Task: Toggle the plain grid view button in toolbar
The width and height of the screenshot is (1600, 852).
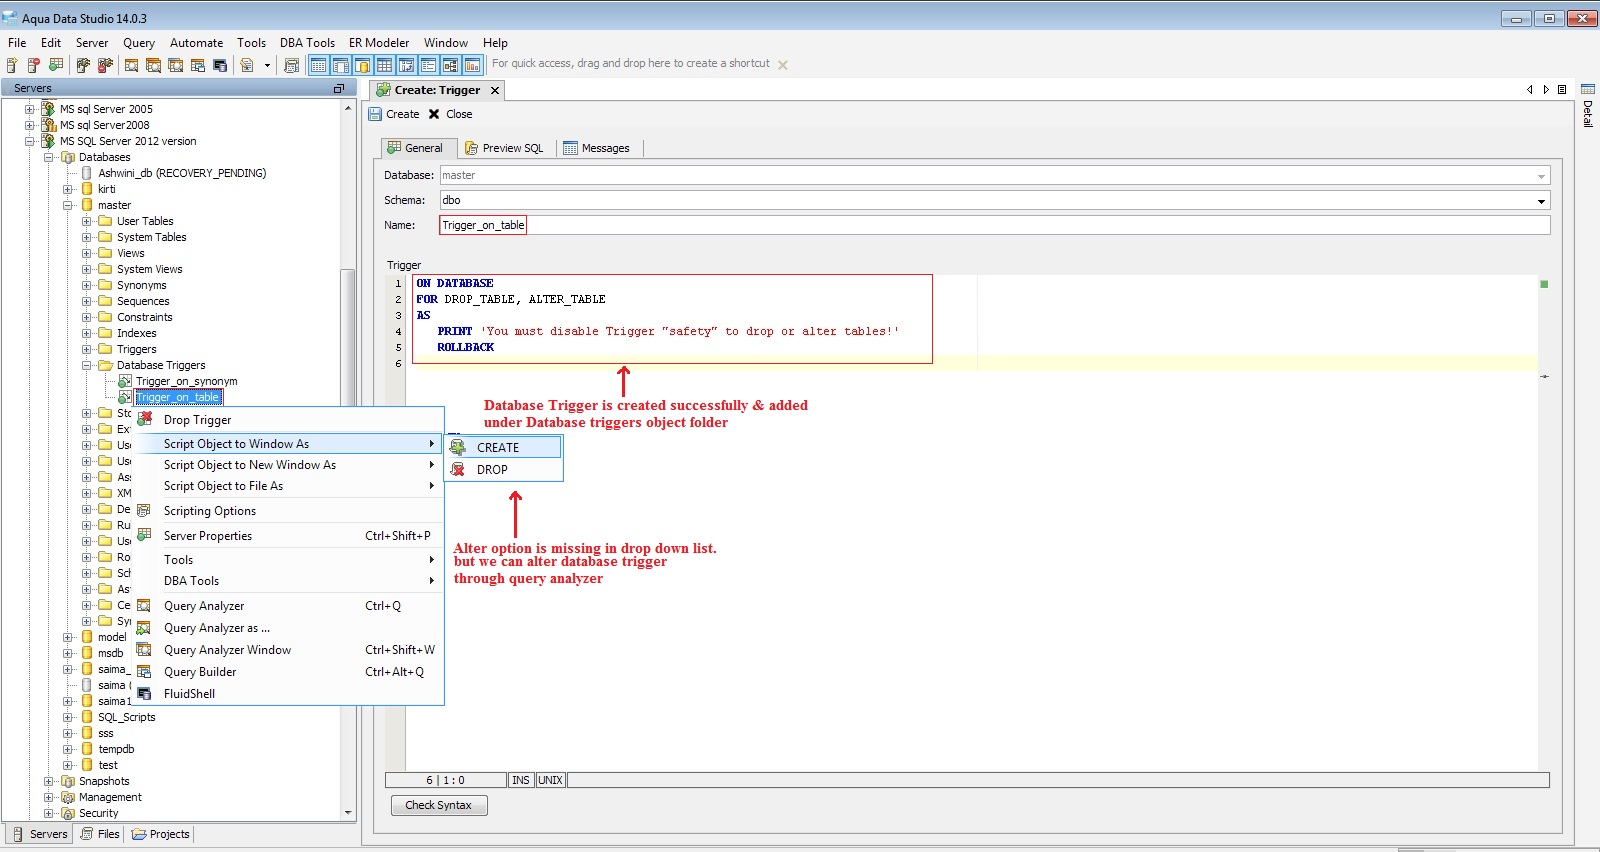Action: [384, 65]
